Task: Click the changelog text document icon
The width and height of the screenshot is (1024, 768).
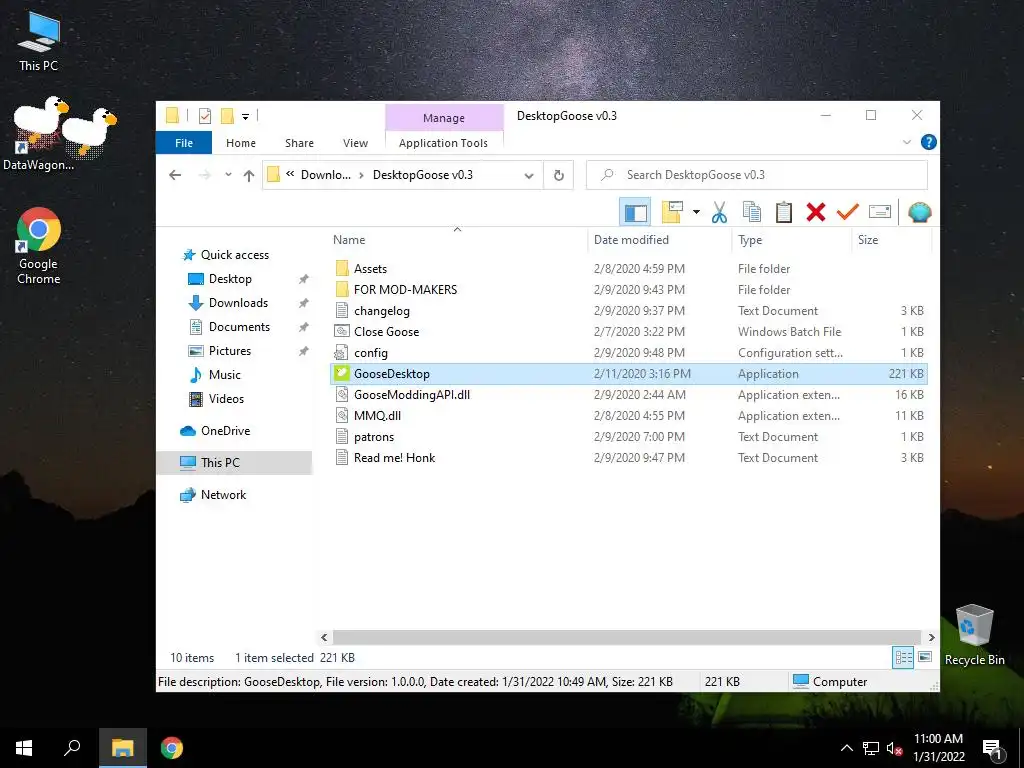Action: tap(342, 311)
